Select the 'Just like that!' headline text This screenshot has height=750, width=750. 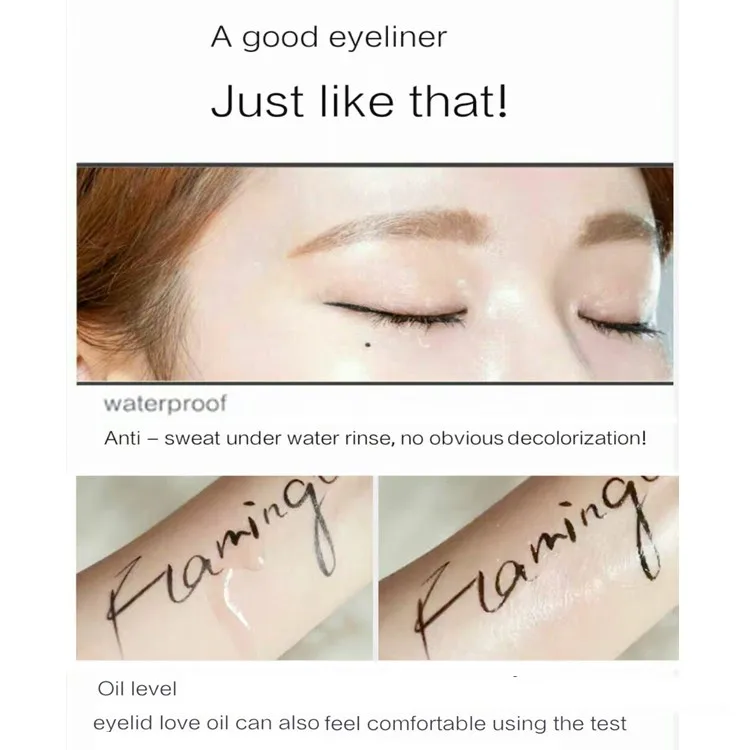[359, 101]
